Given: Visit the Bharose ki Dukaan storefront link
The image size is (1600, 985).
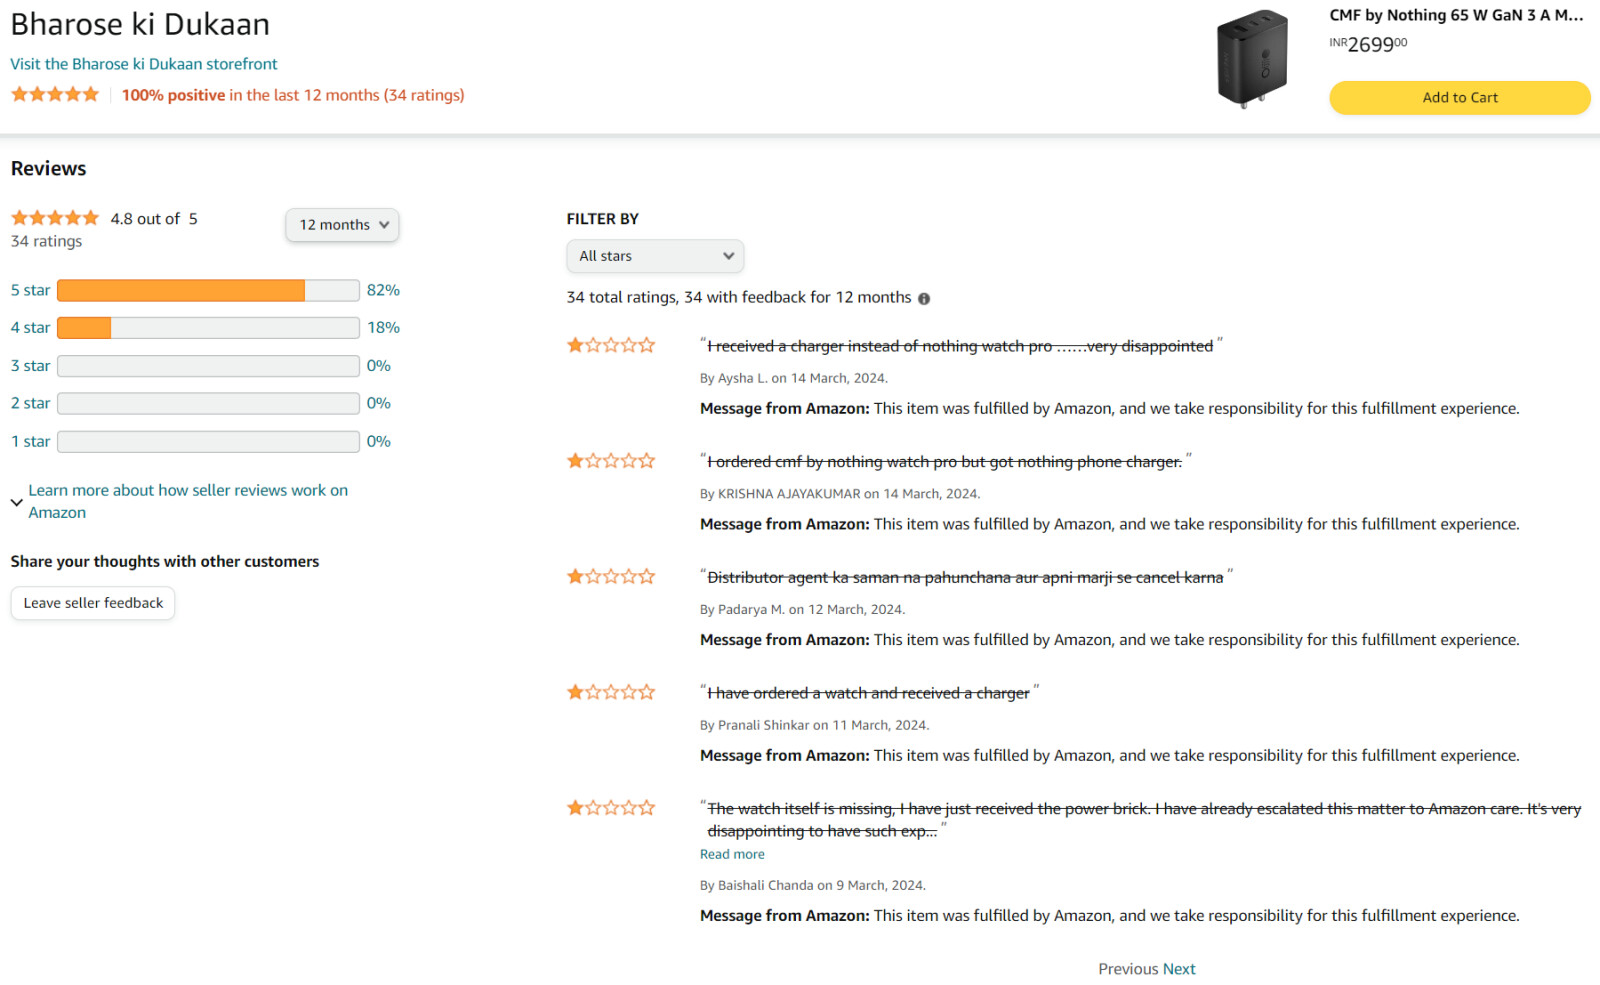Looking at the screenshot, I should (x=144, y=64).
